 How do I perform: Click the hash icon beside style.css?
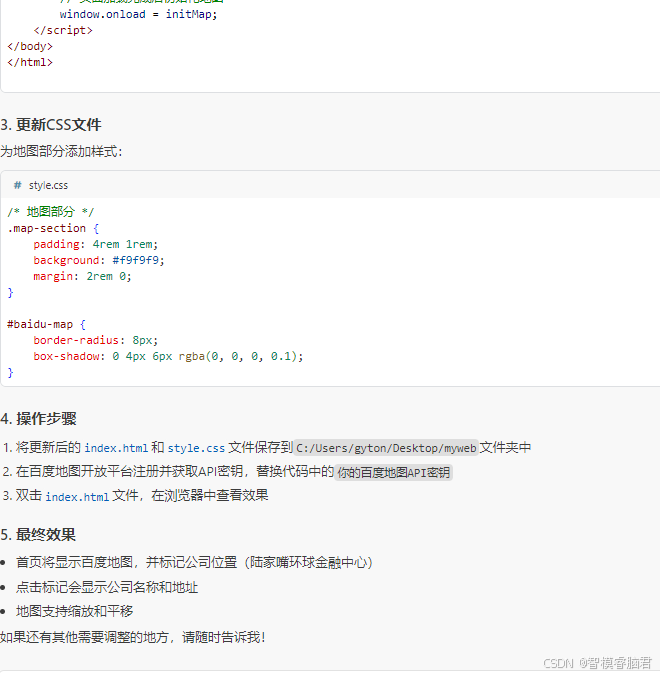[17, 185]
